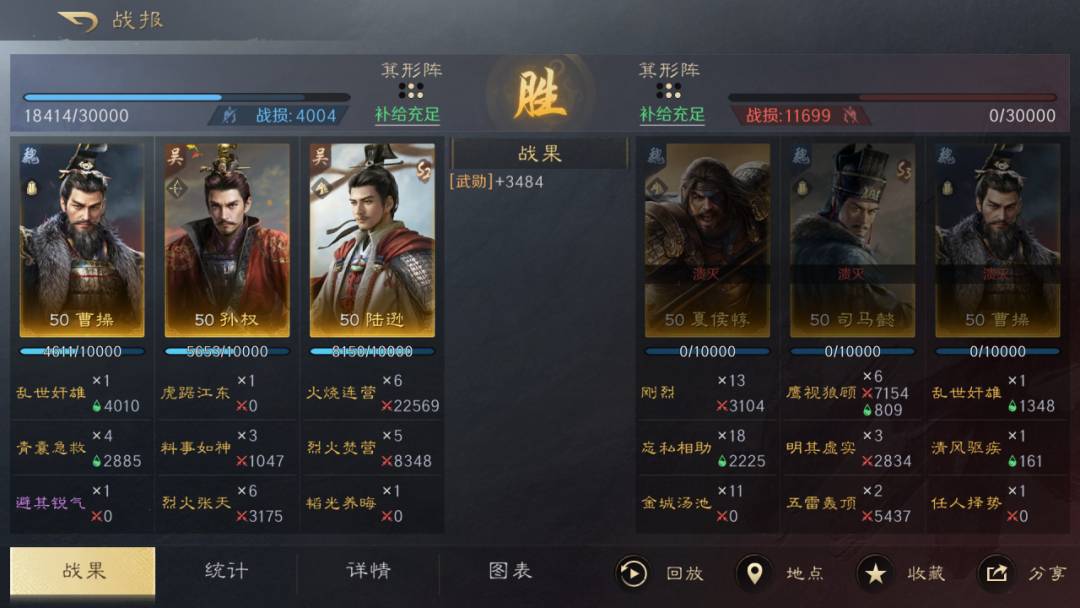This screenshot has height=608, width=1080.
Task: Click the 分享 share icon
Action: (996, 573)
